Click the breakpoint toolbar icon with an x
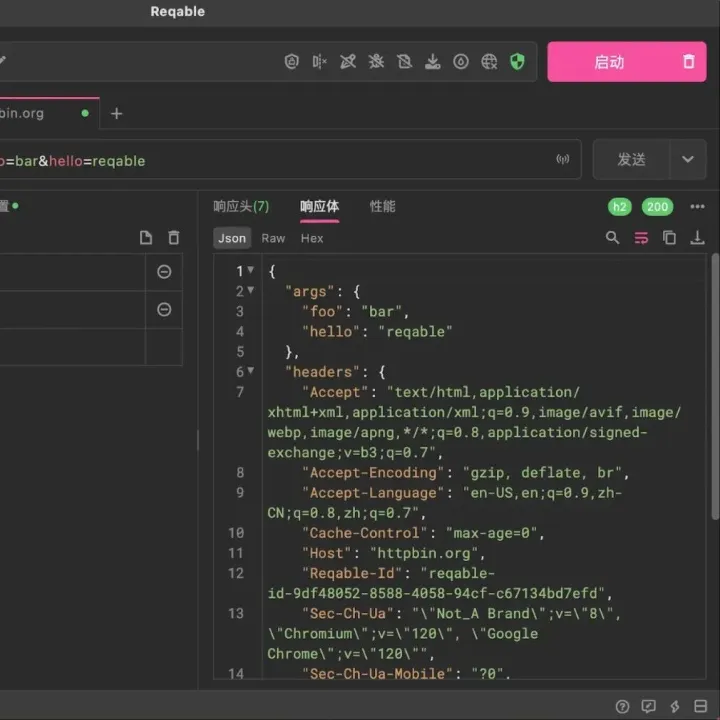Screen dimensions: 720x720 (x=320, y=62)
